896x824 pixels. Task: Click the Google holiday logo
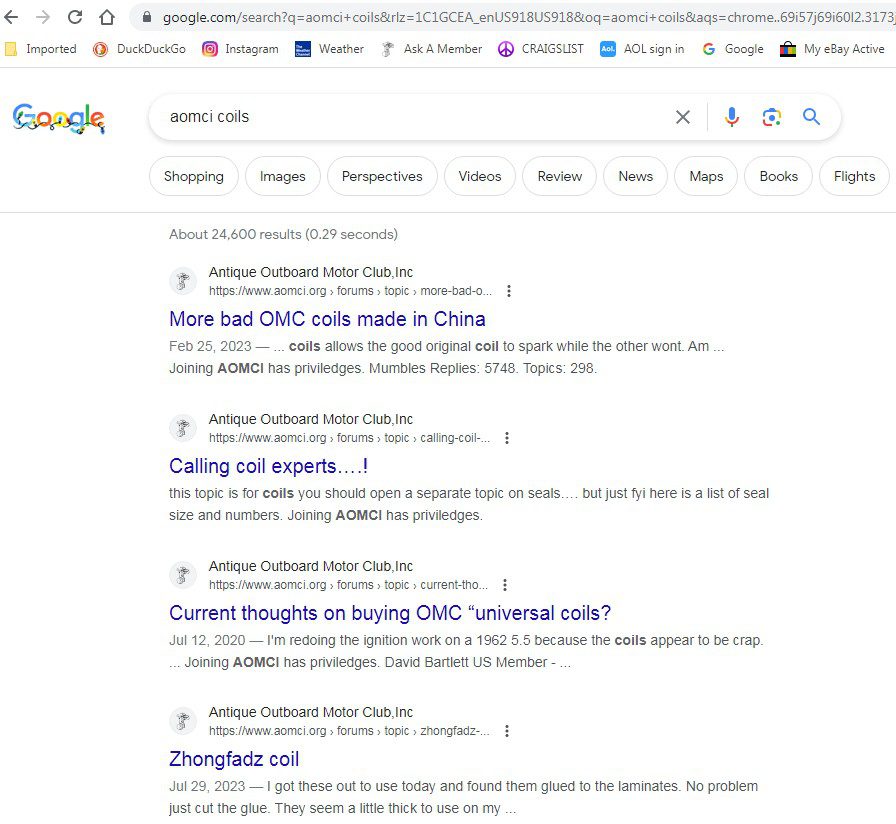(59, 118)
